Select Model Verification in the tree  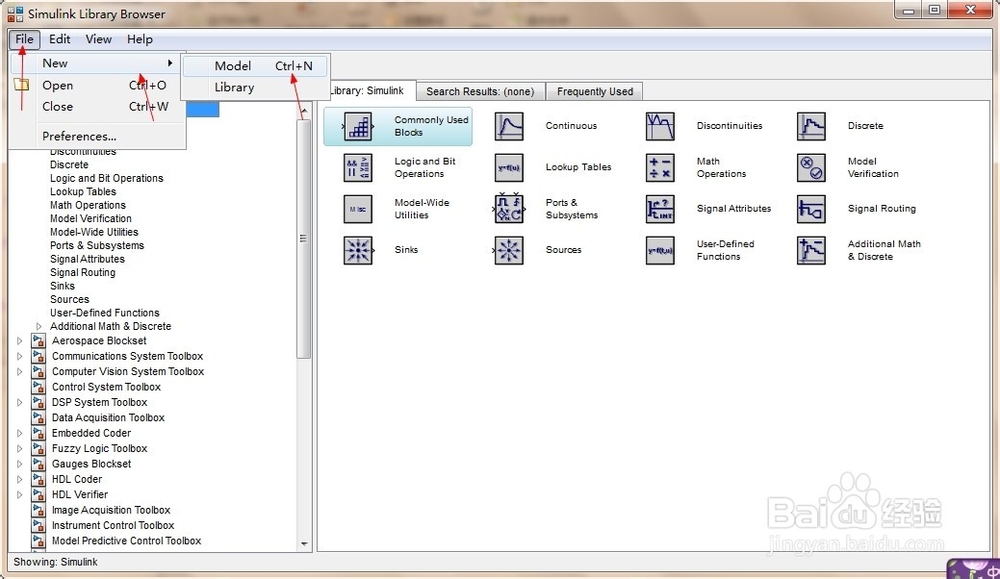click(91, 218)
